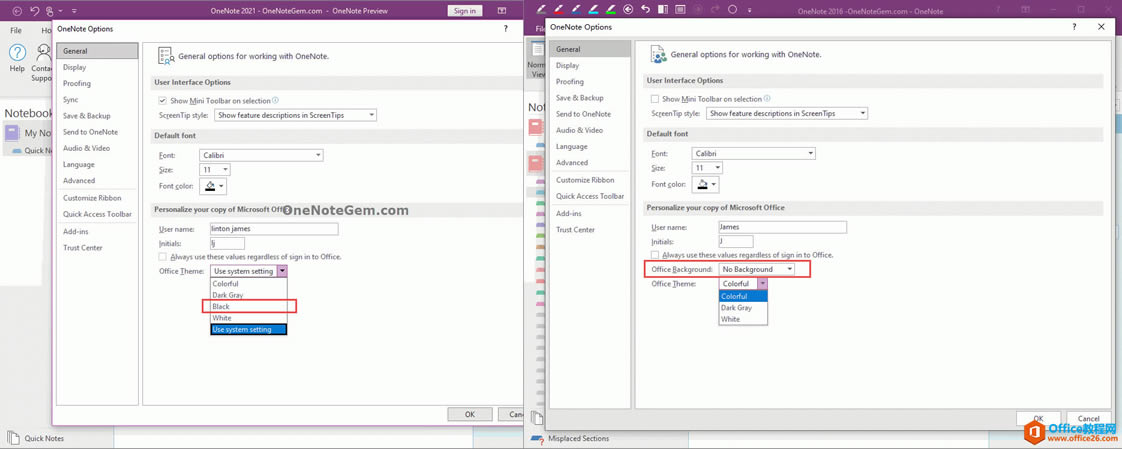Select Trust Center category in right OneNote Options
This screenshot has height=449, width=1122.
point(590,230)
